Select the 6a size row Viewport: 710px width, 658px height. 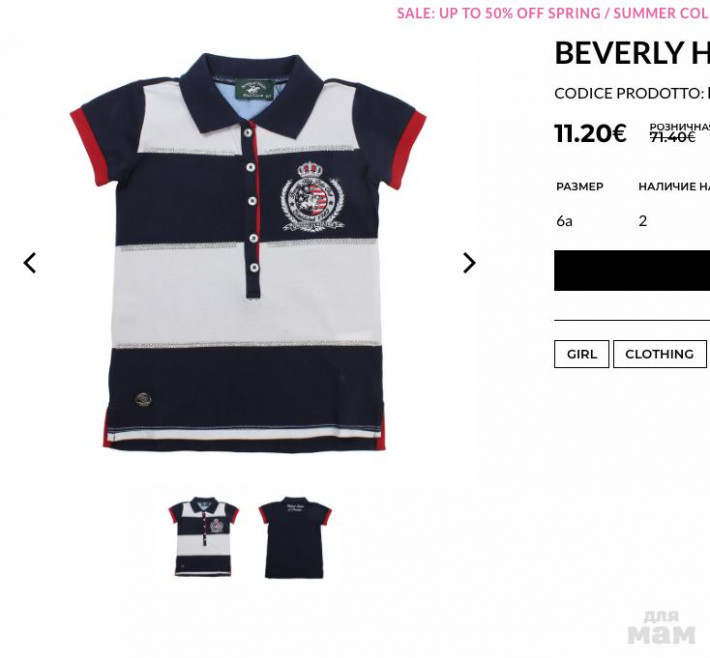[632, 221]
